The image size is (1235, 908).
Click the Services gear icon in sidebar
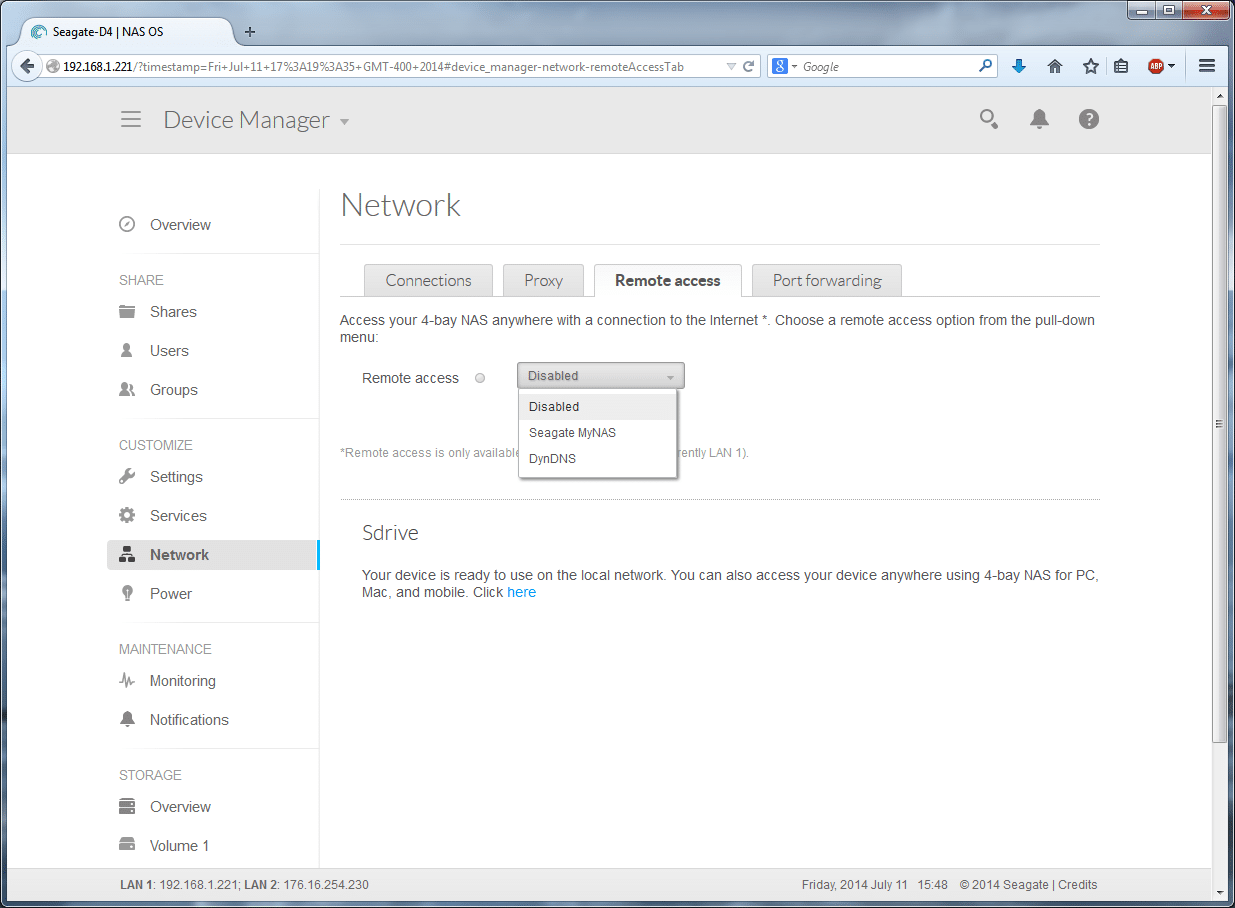pos(127,515)
